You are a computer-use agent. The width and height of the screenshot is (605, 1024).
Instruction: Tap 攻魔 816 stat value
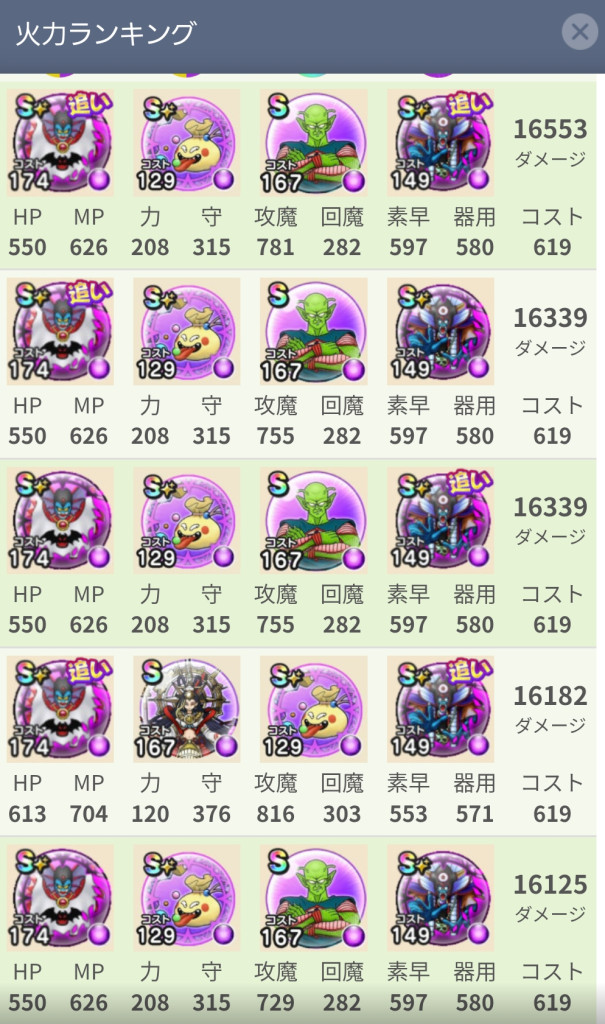coord(275,814)
